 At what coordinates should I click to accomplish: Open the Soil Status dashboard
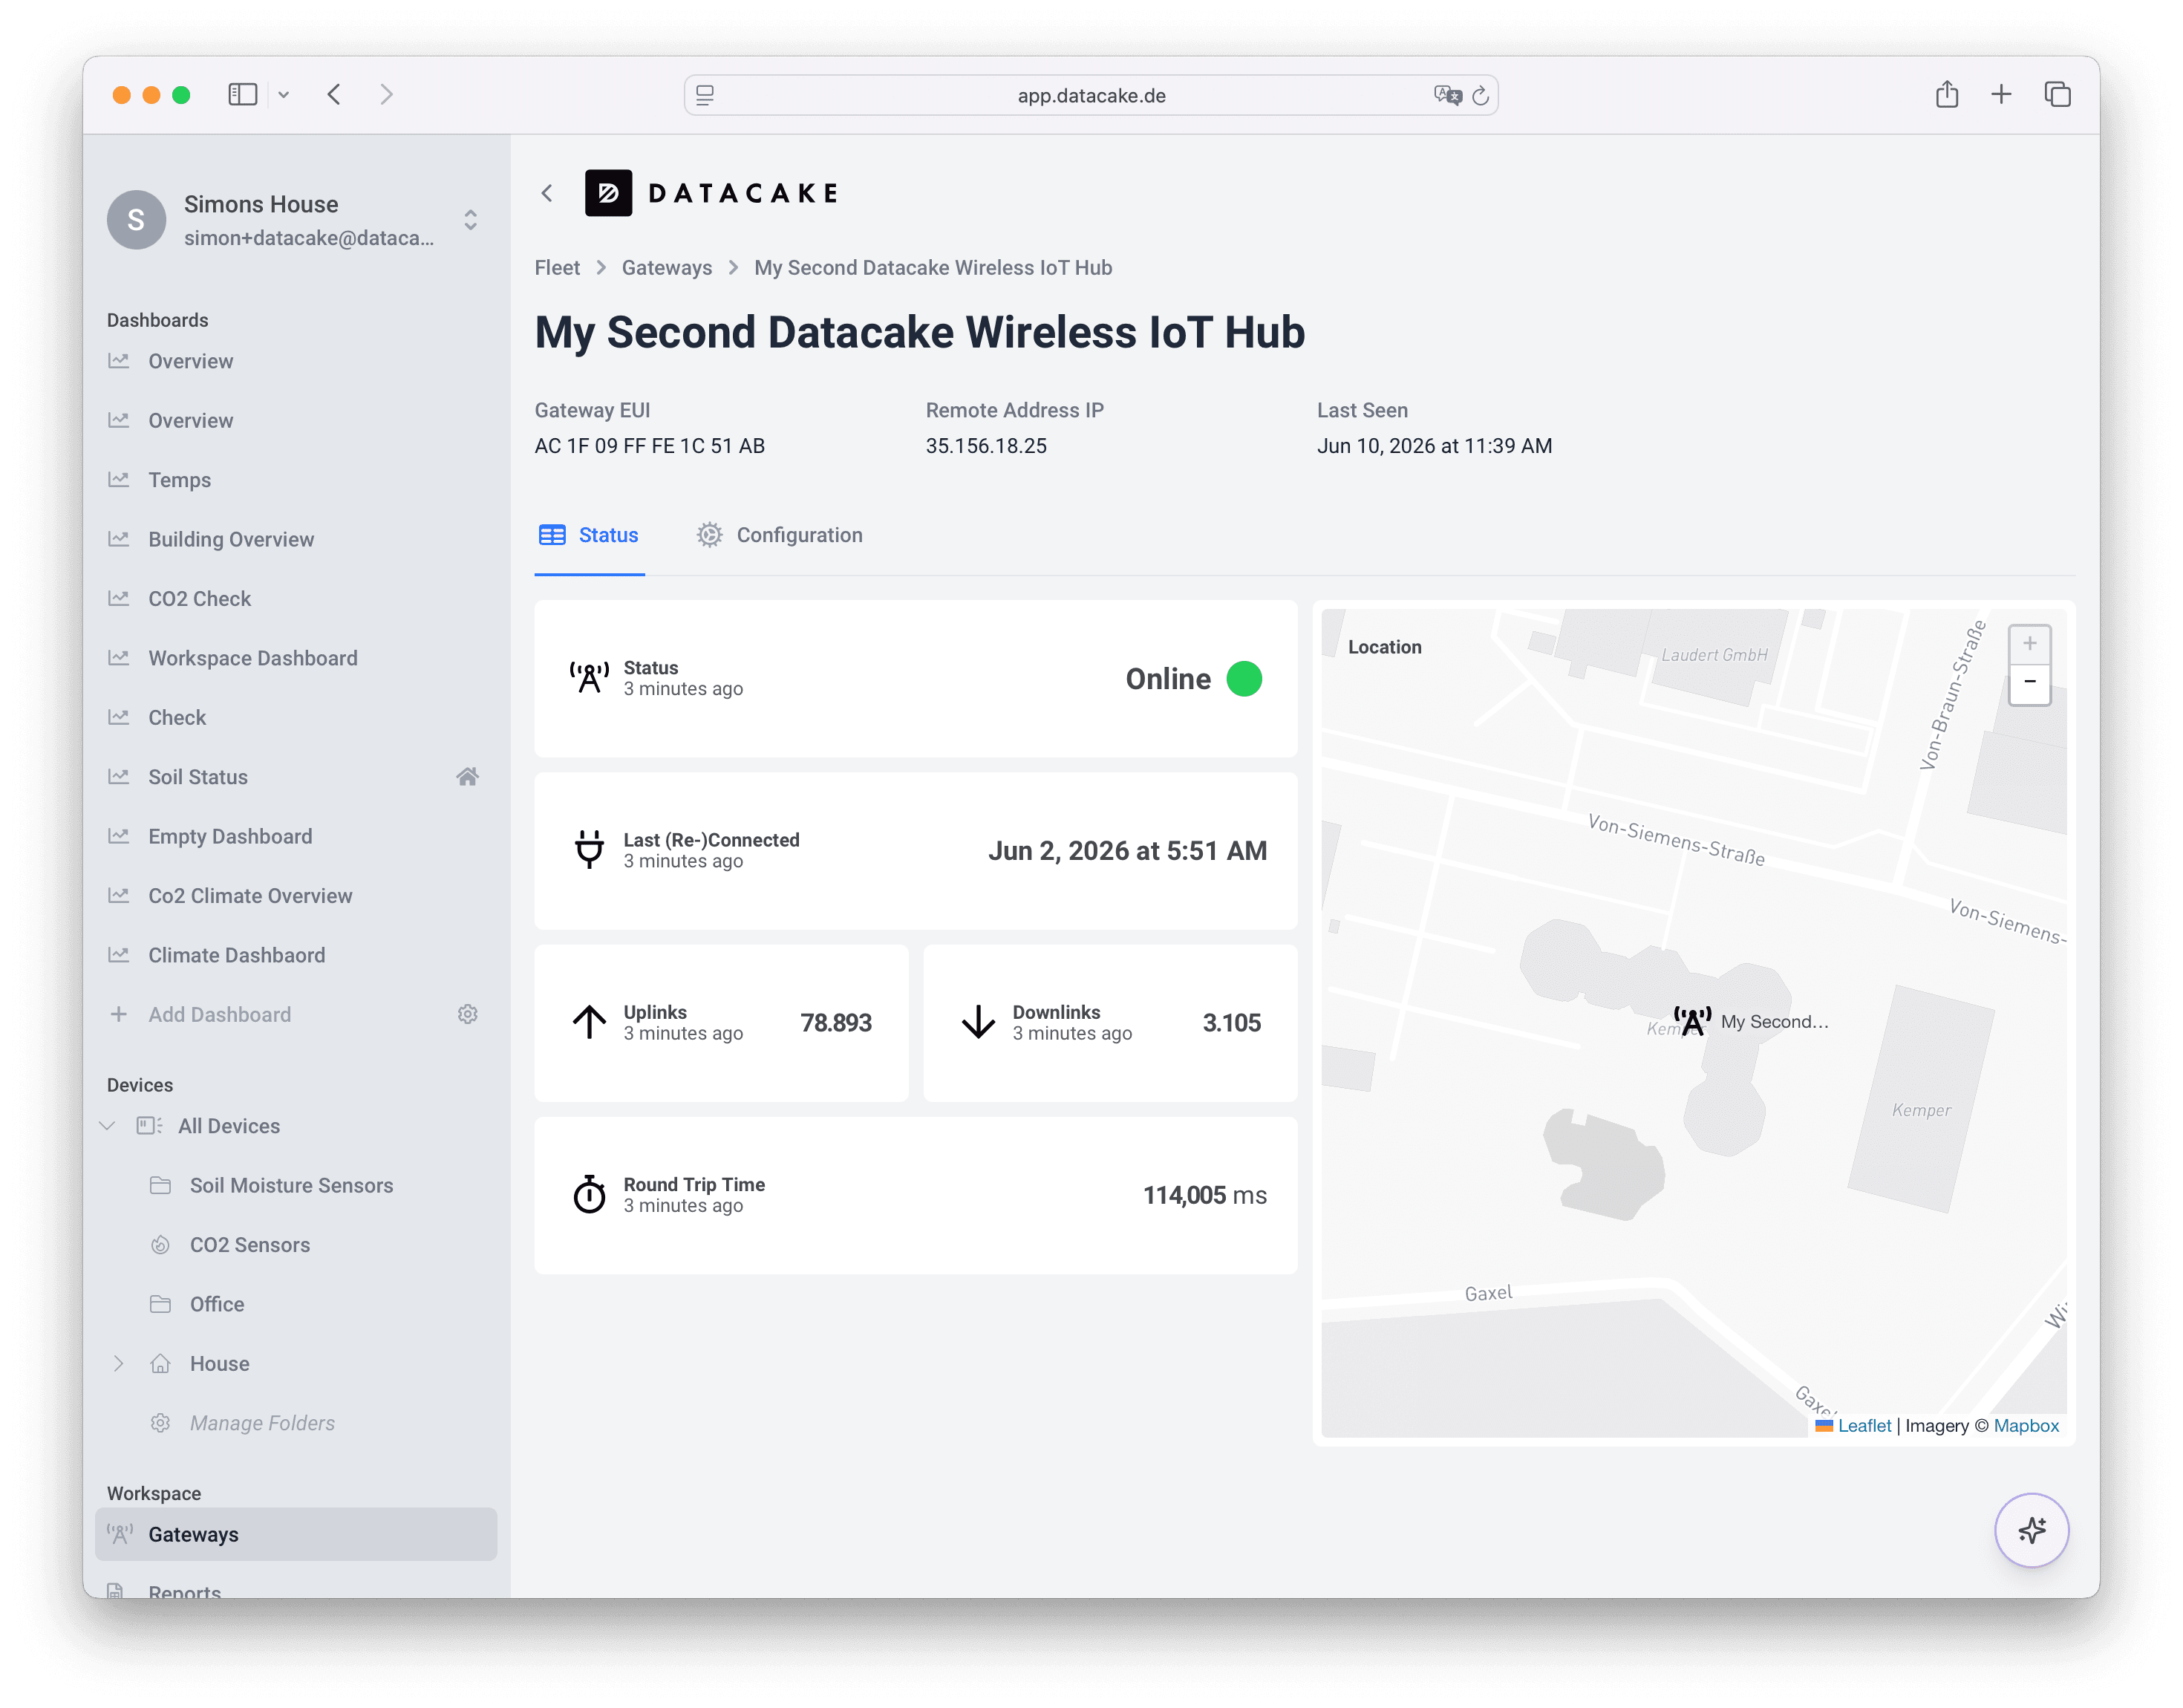(x=198, y=777)
